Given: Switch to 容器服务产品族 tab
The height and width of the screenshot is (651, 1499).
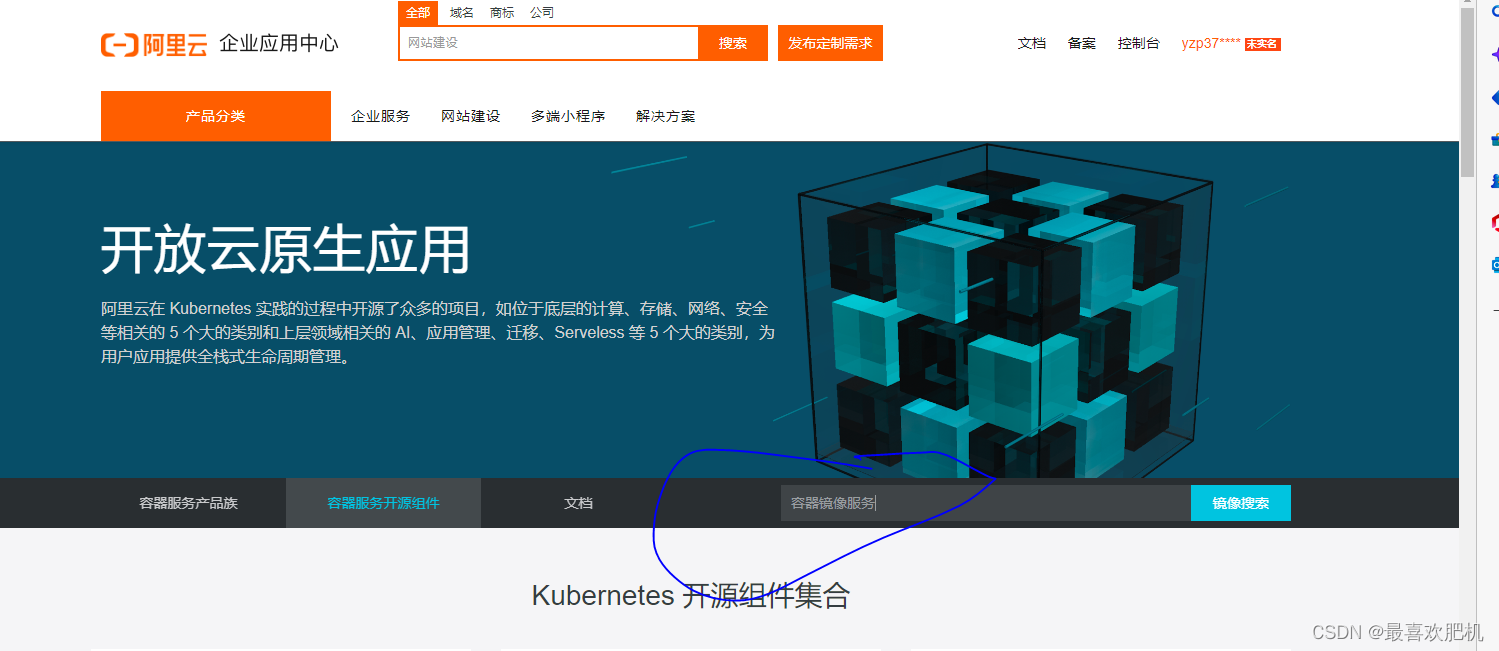Looking at the screenshot, I should pos(189,503).
